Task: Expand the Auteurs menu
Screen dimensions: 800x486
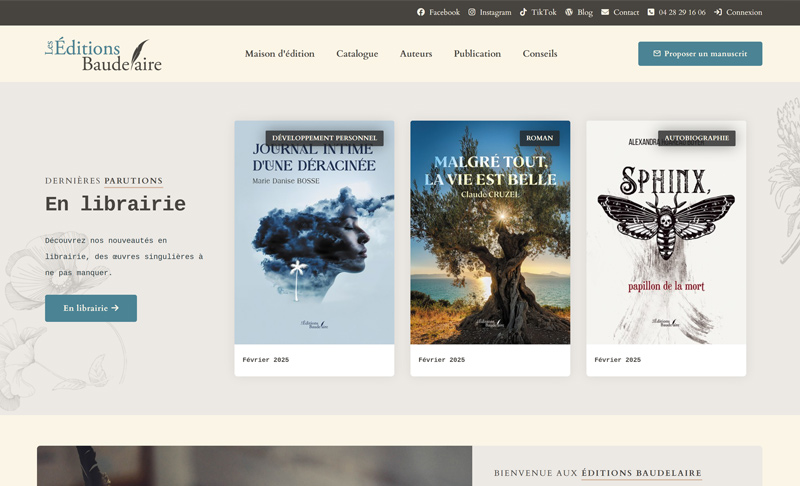Action: click(x=416, y=54)
